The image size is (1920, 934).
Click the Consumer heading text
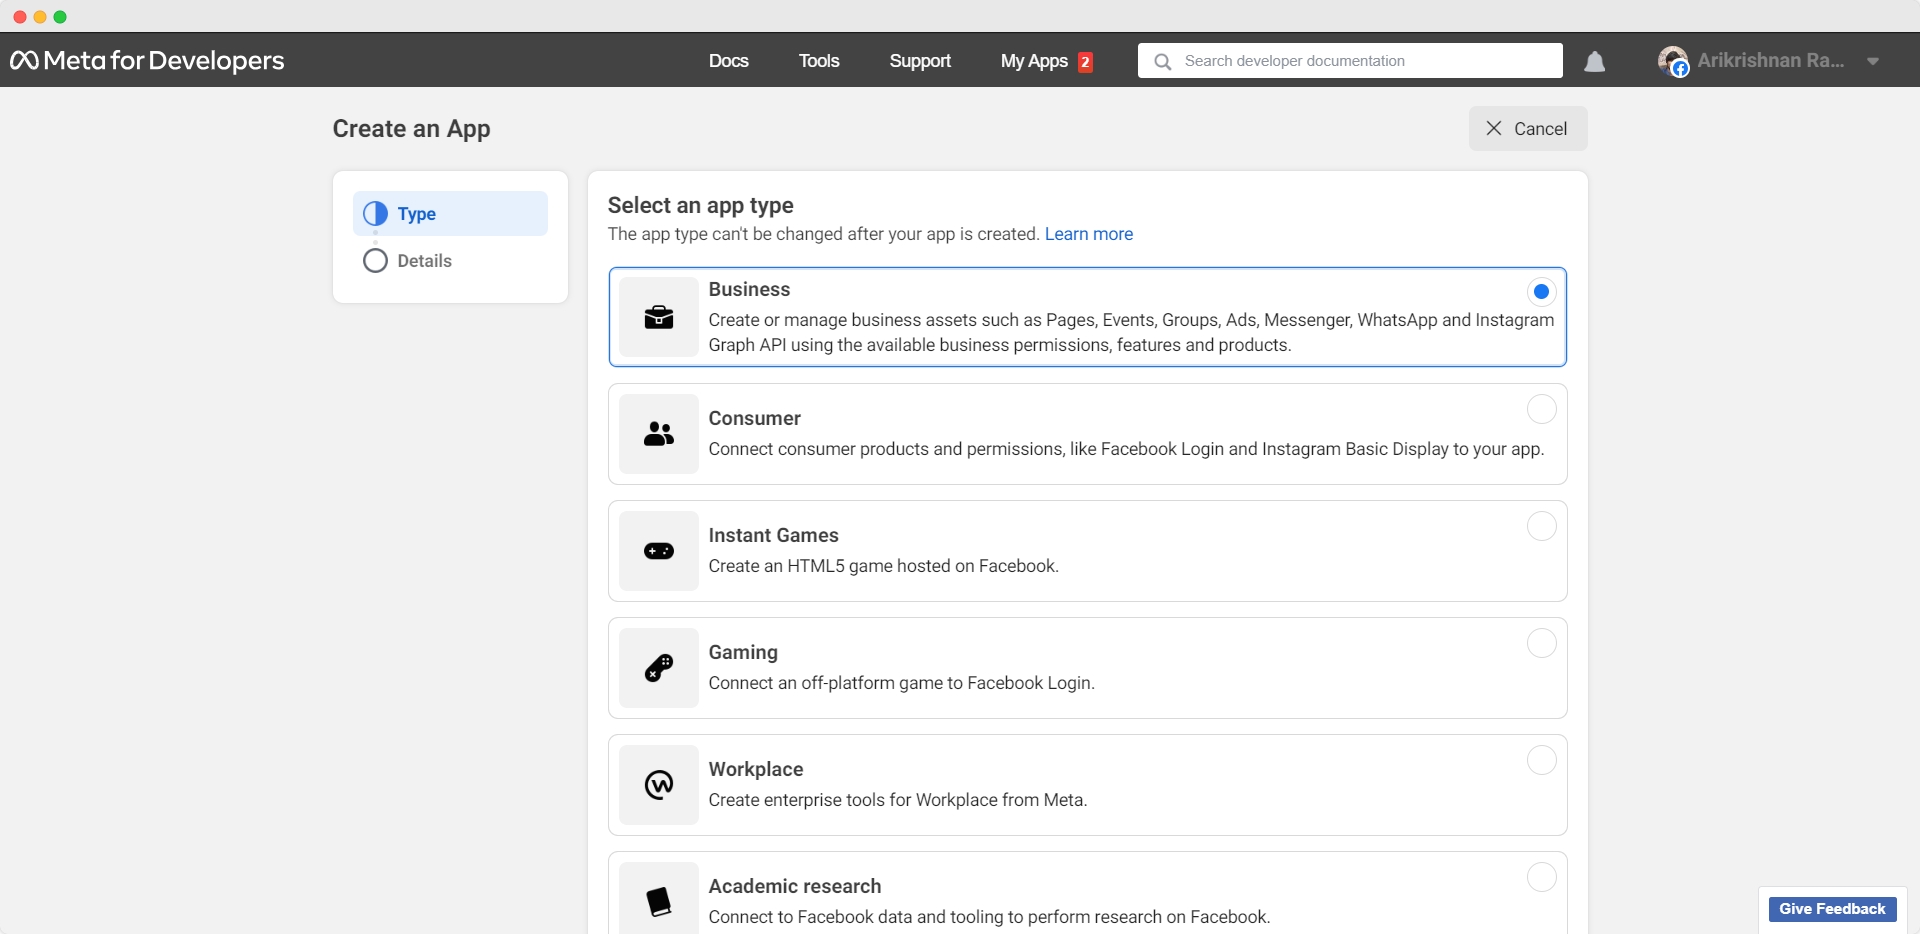tap(755, 418)
